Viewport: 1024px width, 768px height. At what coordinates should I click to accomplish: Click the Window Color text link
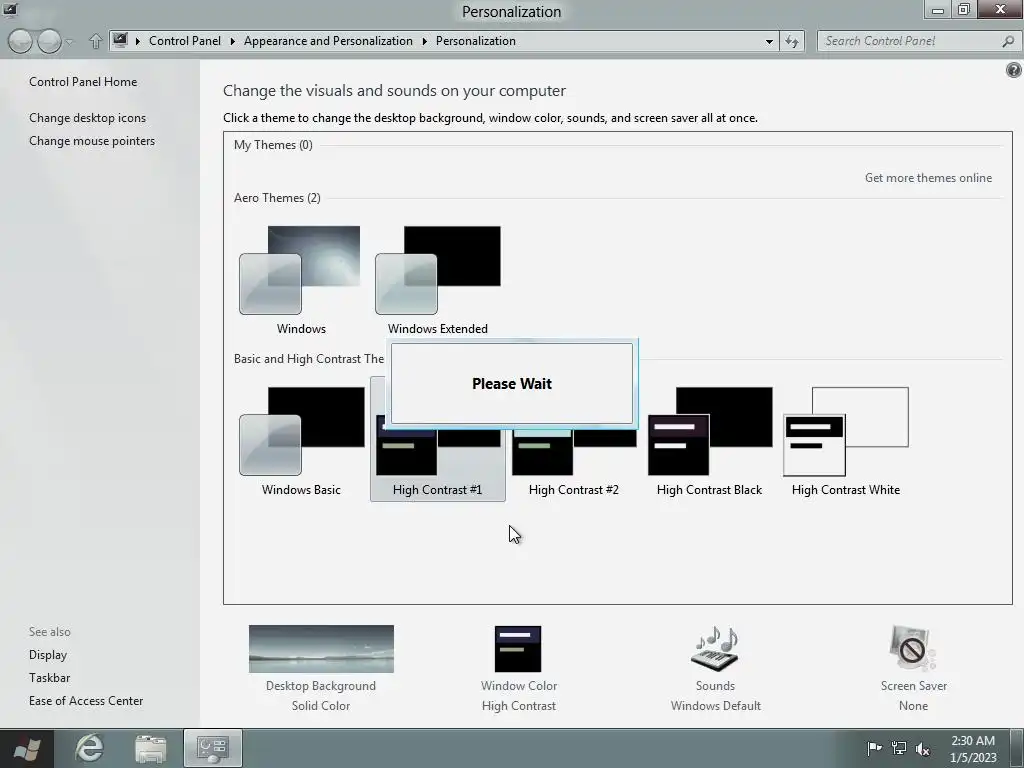[519, 686]
